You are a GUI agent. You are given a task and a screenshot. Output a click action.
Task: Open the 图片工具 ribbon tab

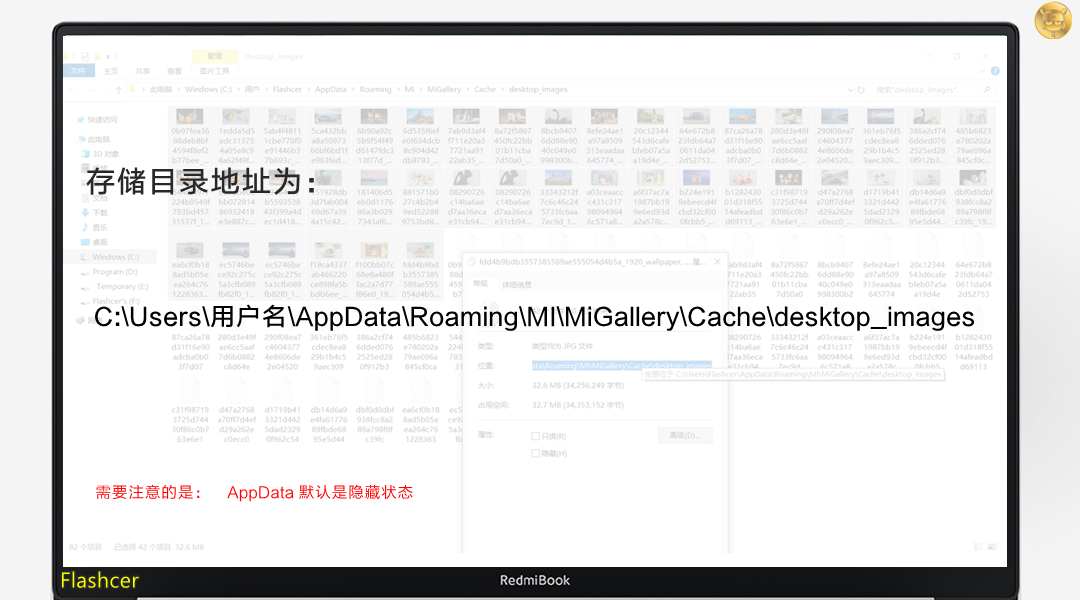(x=214, y=71)
